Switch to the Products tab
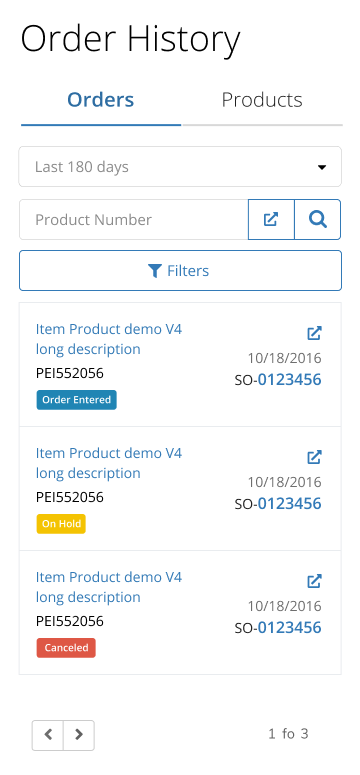Viewport: 360px width, 775px height. coord(262,100)
